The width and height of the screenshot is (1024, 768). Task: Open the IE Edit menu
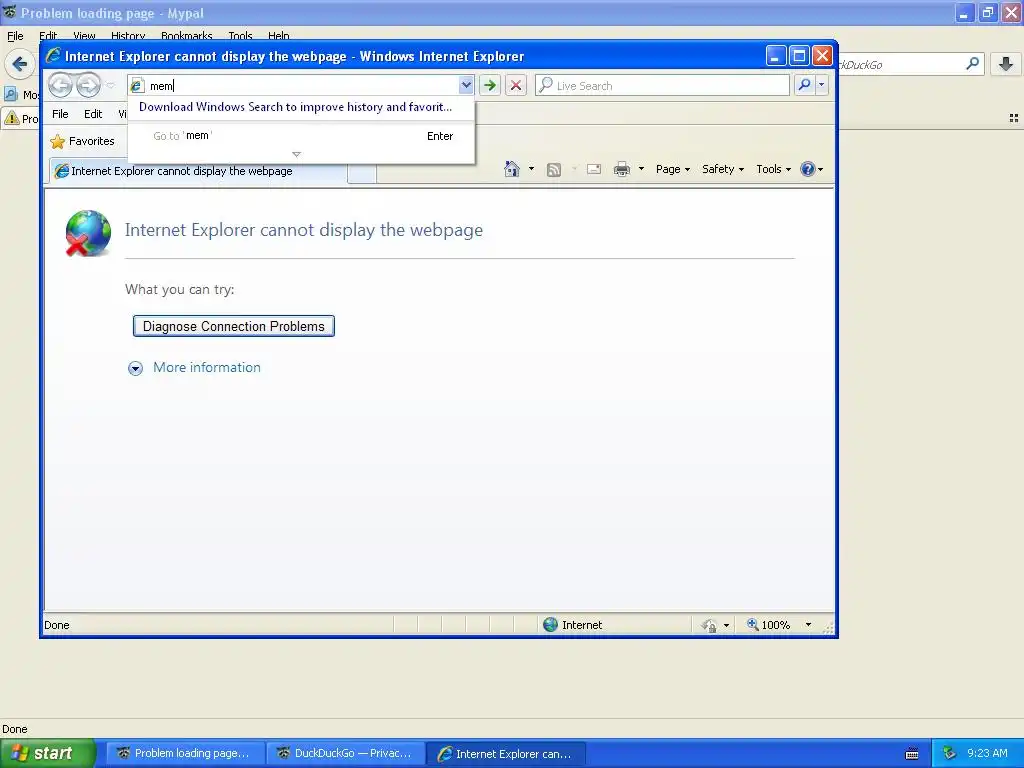[93, 114]
